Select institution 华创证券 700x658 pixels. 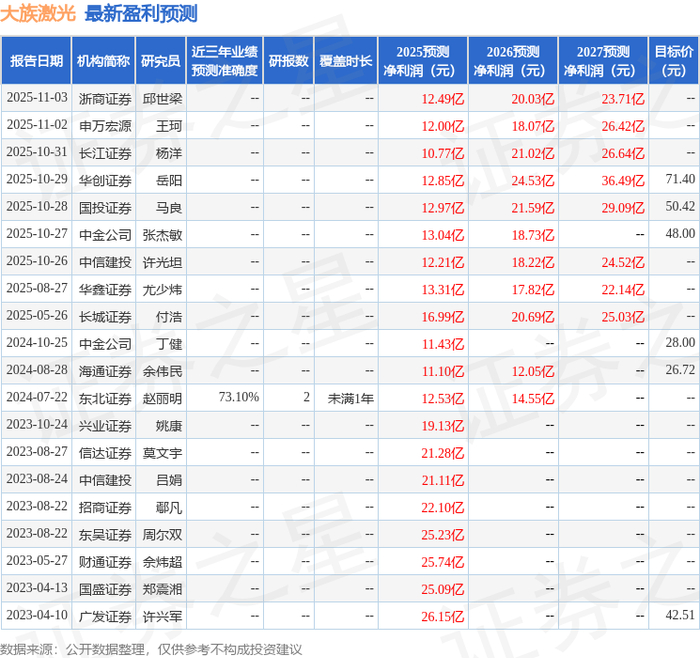pos(105,180)
